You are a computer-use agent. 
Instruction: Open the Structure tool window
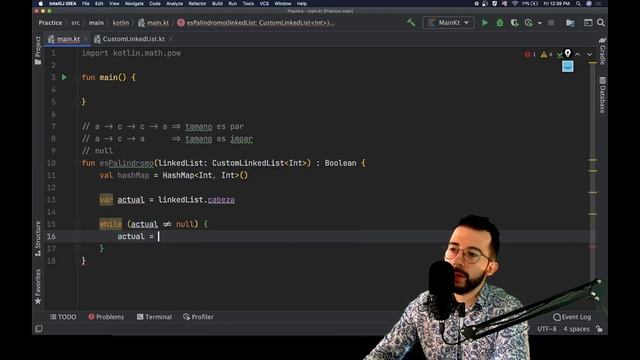pyautogui.click(x=38, y=239)
